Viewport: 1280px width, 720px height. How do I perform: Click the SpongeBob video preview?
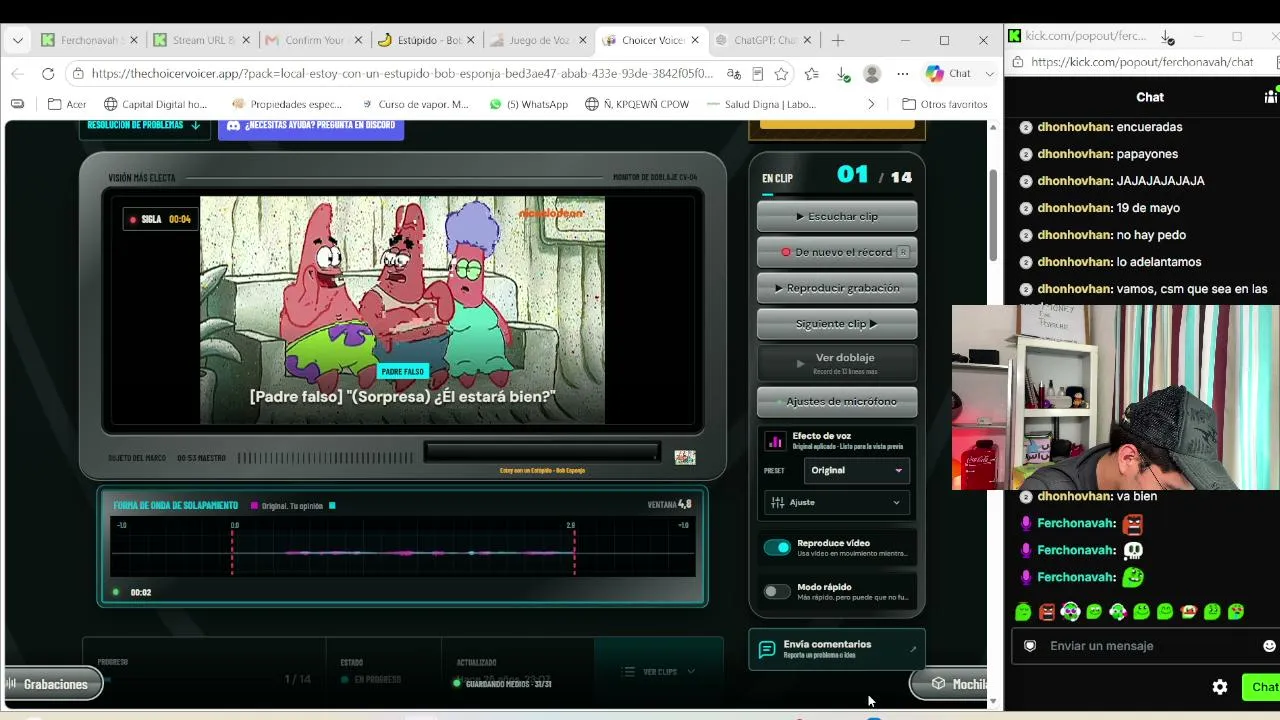click(402, 310)
